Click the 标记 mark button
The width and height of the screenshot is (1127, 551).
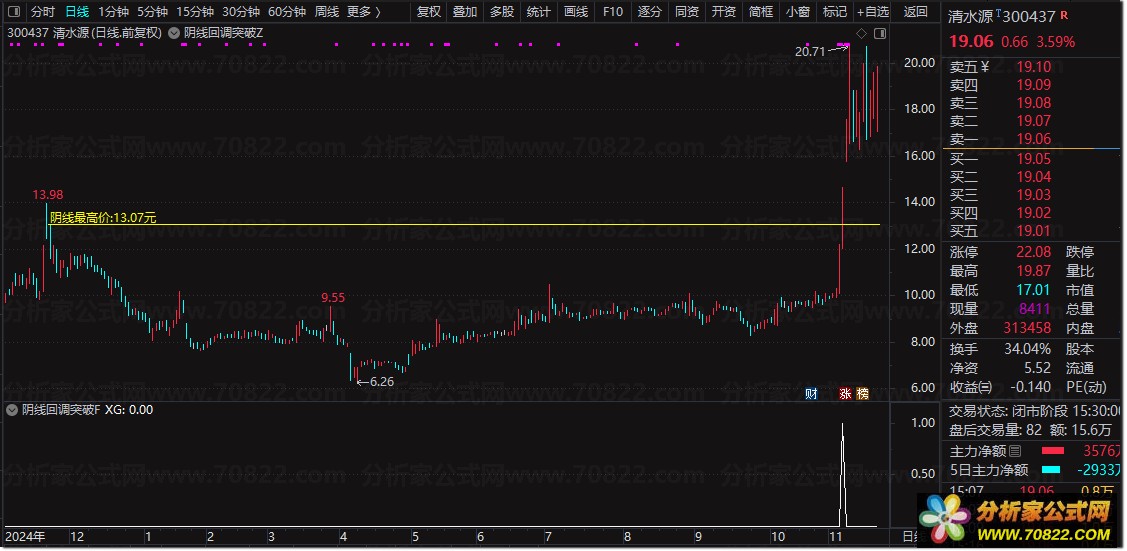point(834,11)
